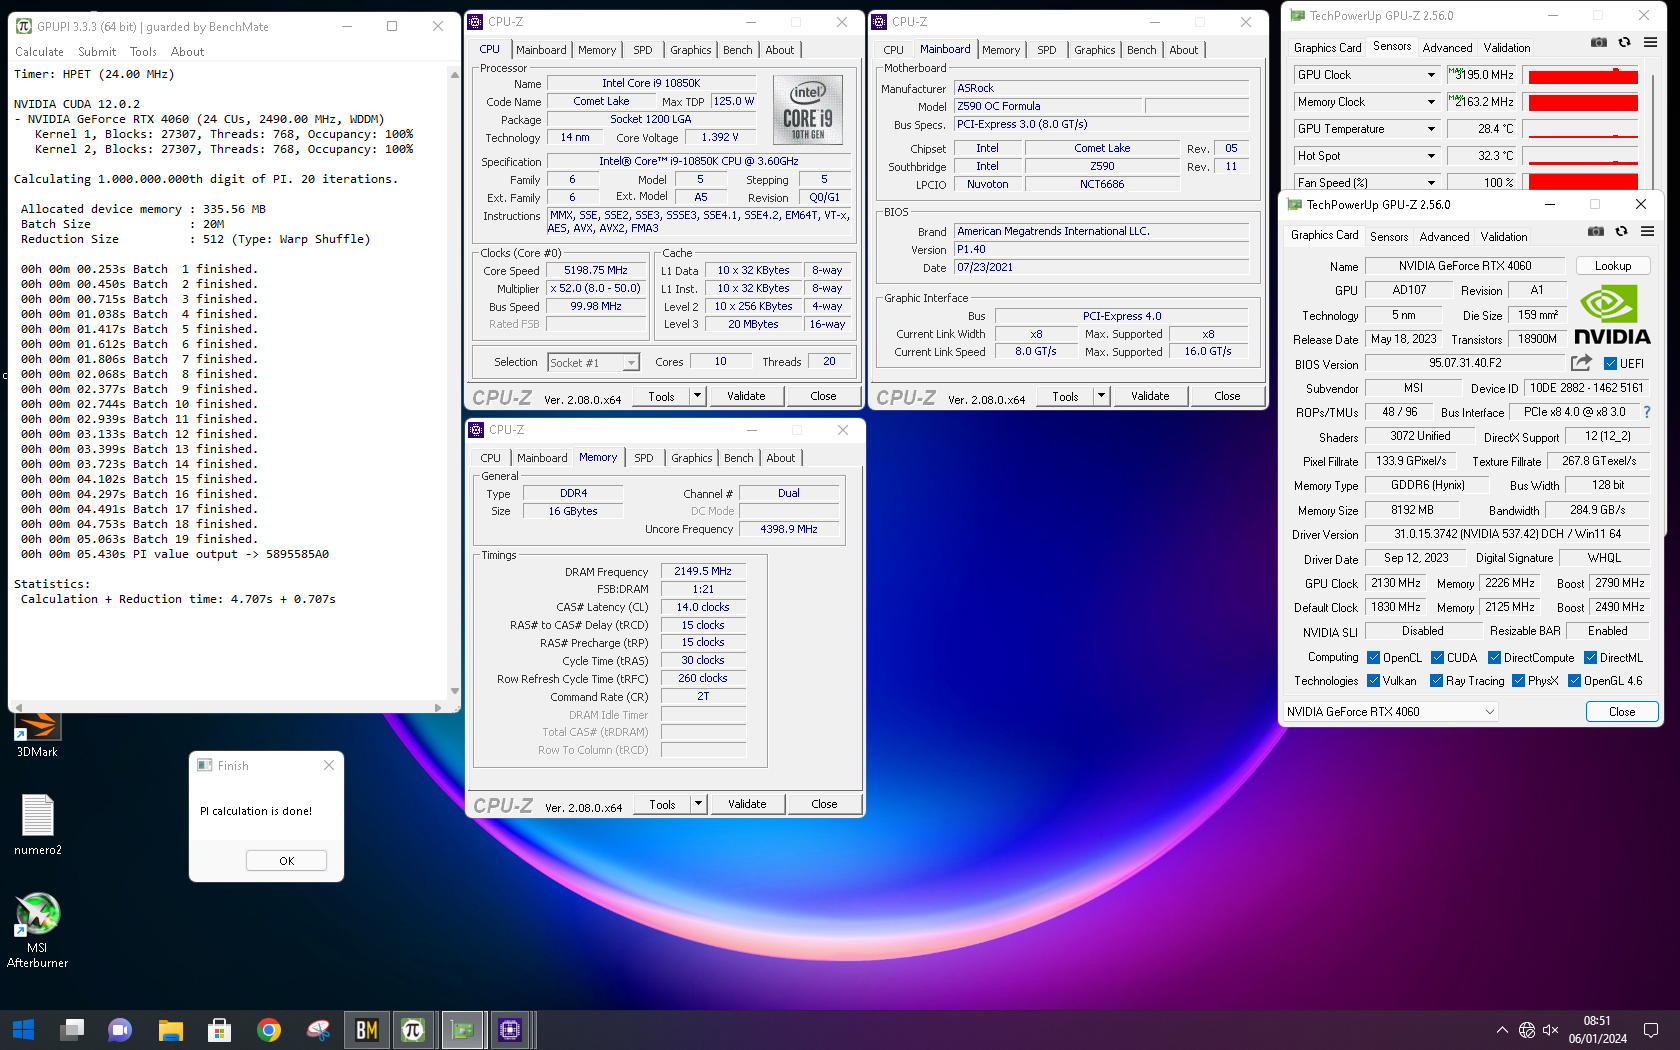
Task: Open the GPU Clock sensor dropdown
Action: click(1431, 75)
